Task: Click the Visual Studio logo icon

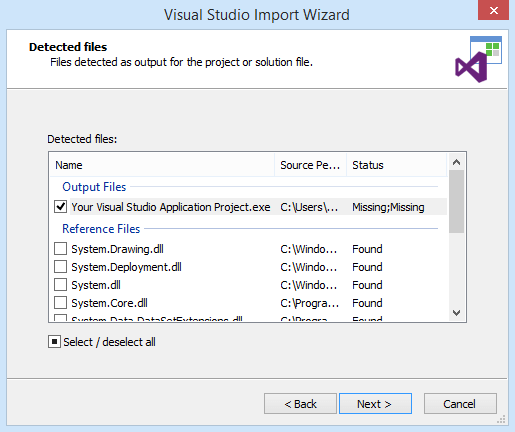Action: (478, 59)
